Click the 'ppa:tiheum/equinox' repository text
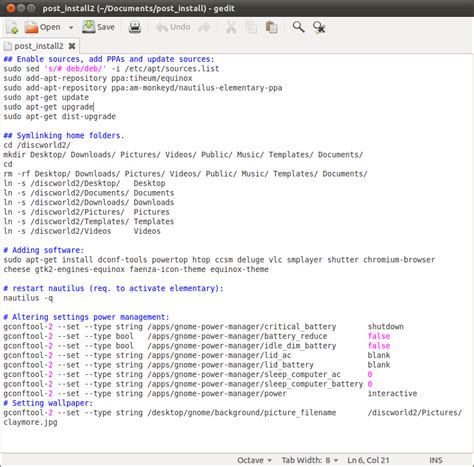The image size is (474, 467). click(x=152, y=78)
